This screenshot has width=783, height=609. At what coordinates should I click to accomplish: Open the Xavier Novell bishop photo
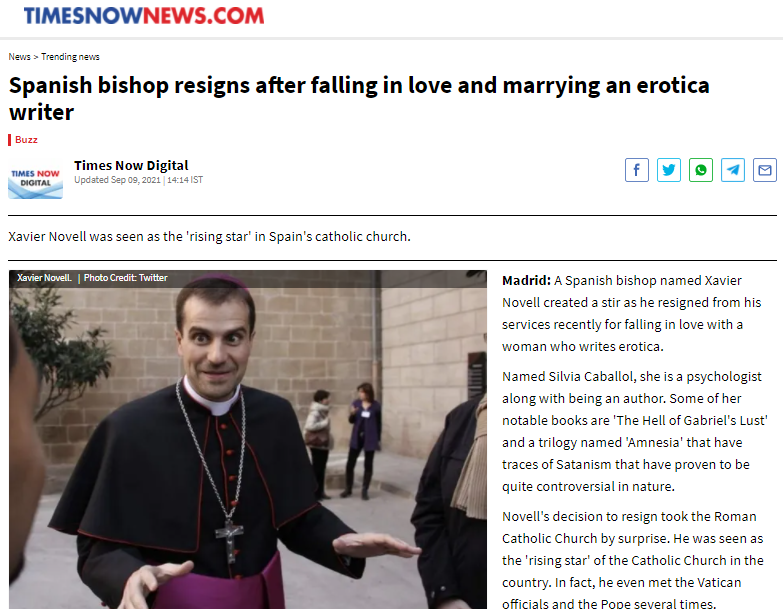tap(248, 440)
